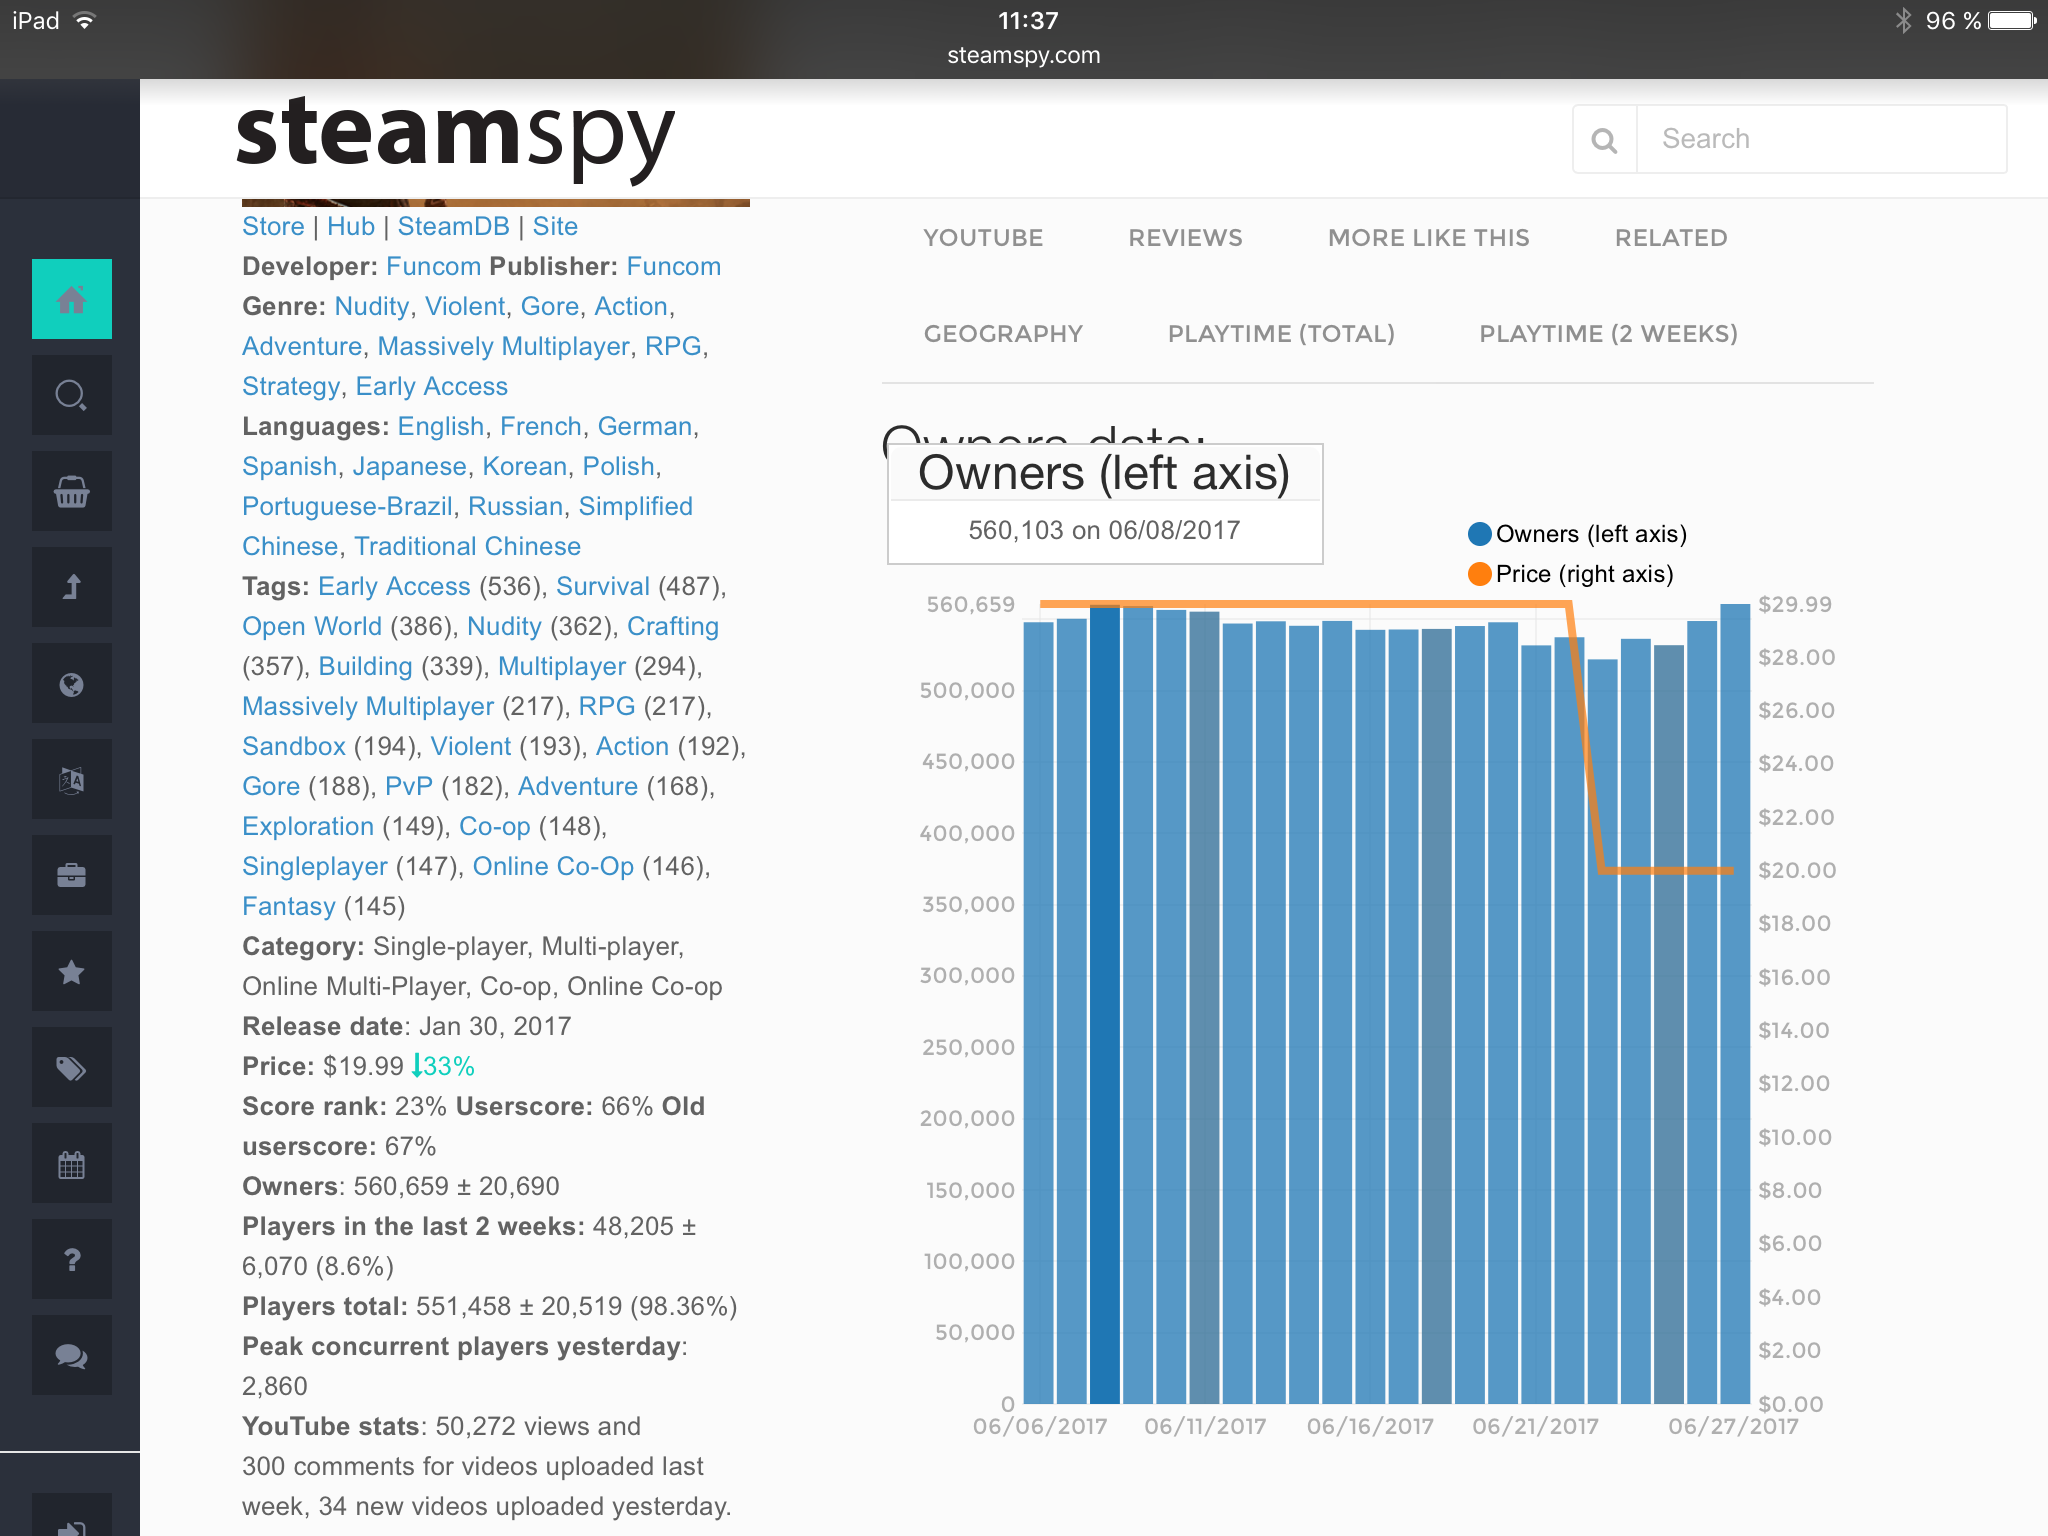Image resolution: width=2048 pixels, height=1536 pixels.
Task: Open the Strategy genre link
Action: (x=291, y=386)
